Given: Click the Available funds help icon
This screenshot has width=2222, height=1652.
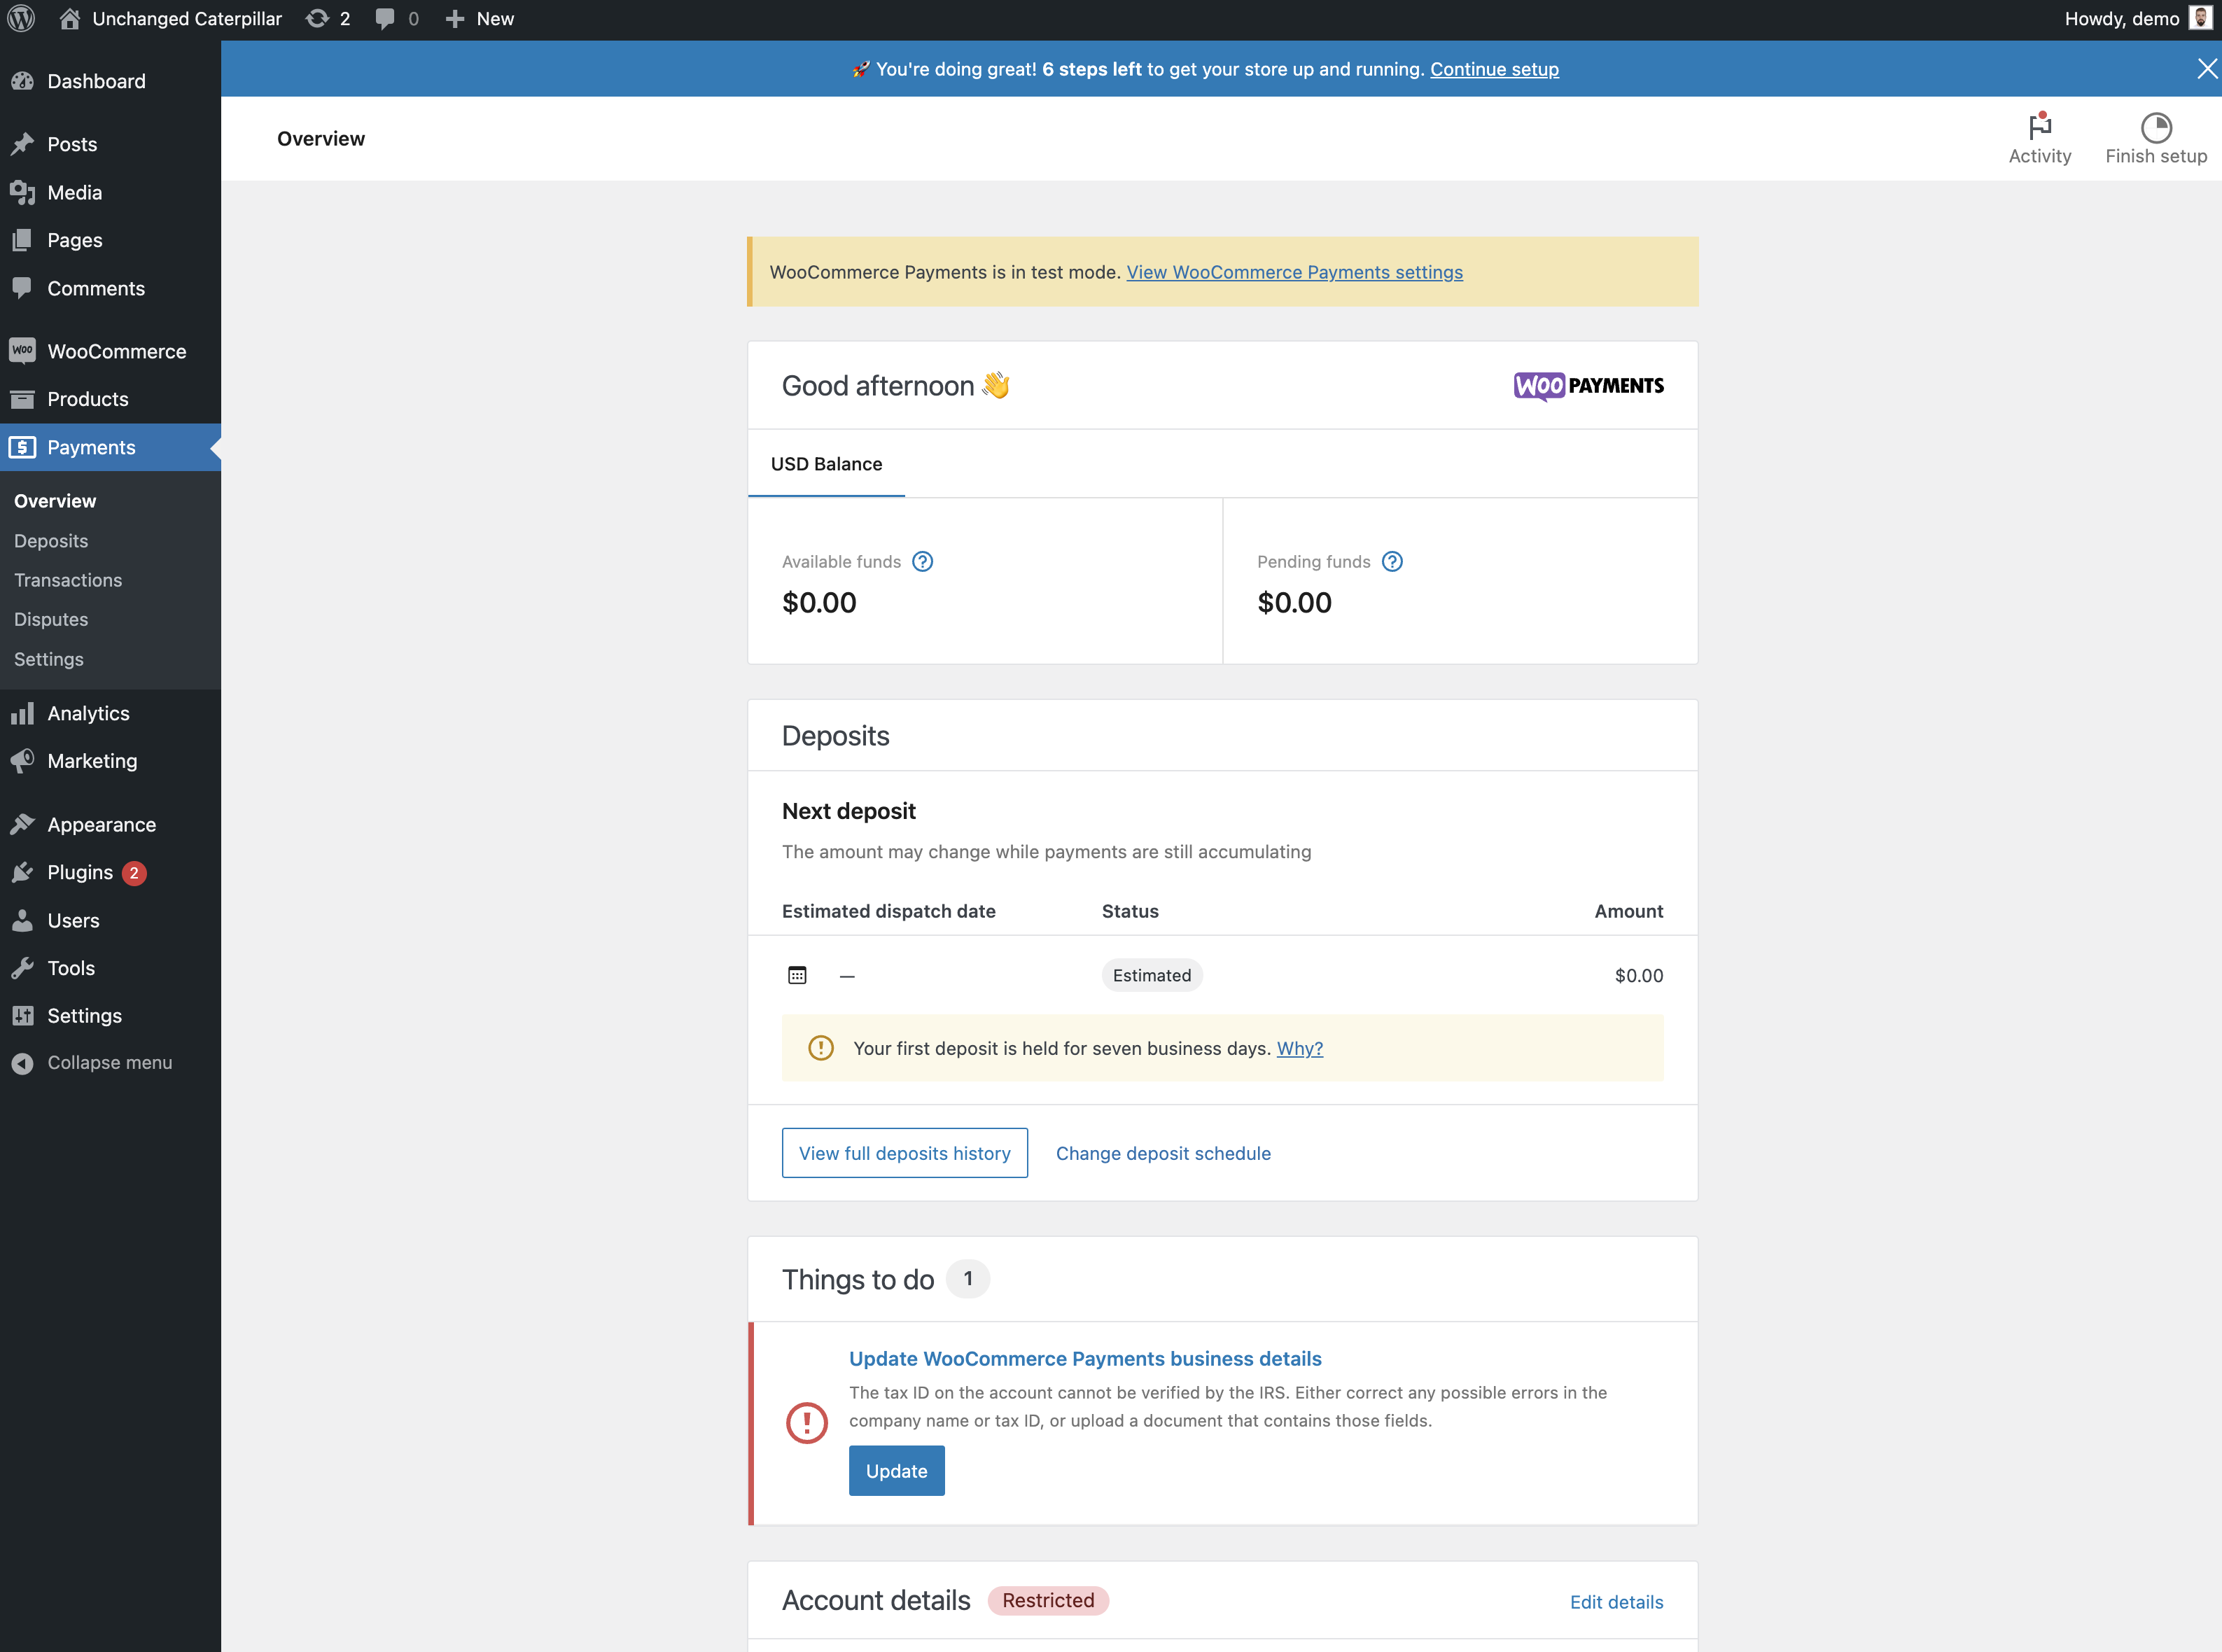Looking at the screenshot, I should click(x=922, y=561).
